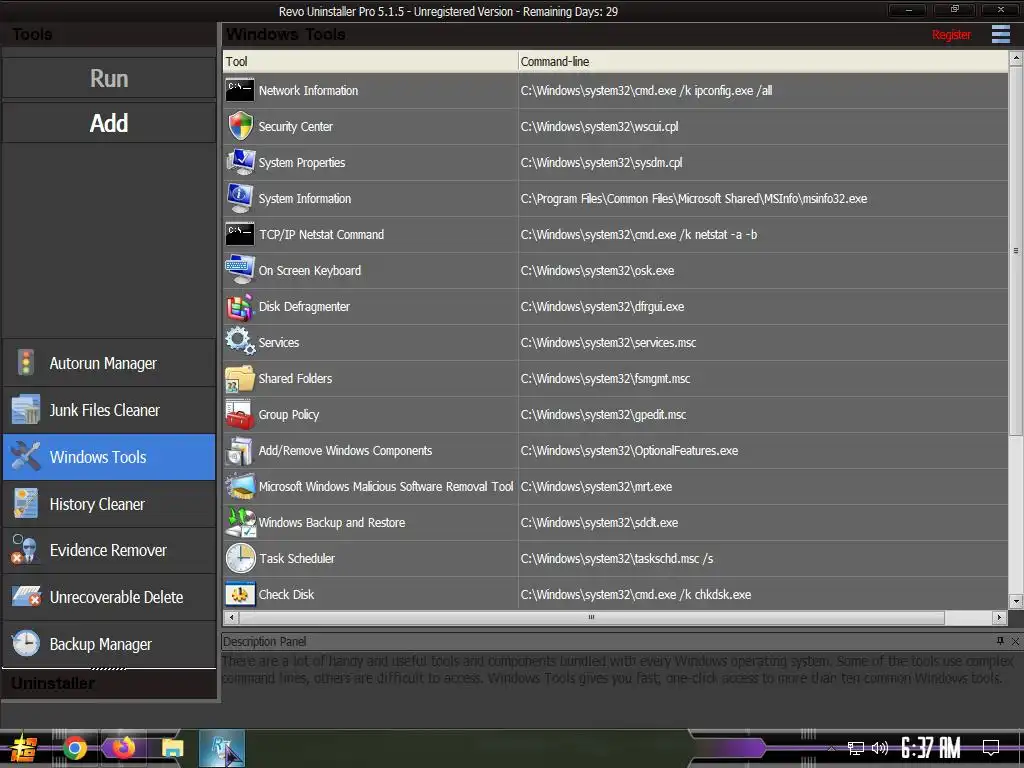Viewport: 1024px width, 768px height.
Task: Open the notification center icon
Action: (x=991, y=747)
